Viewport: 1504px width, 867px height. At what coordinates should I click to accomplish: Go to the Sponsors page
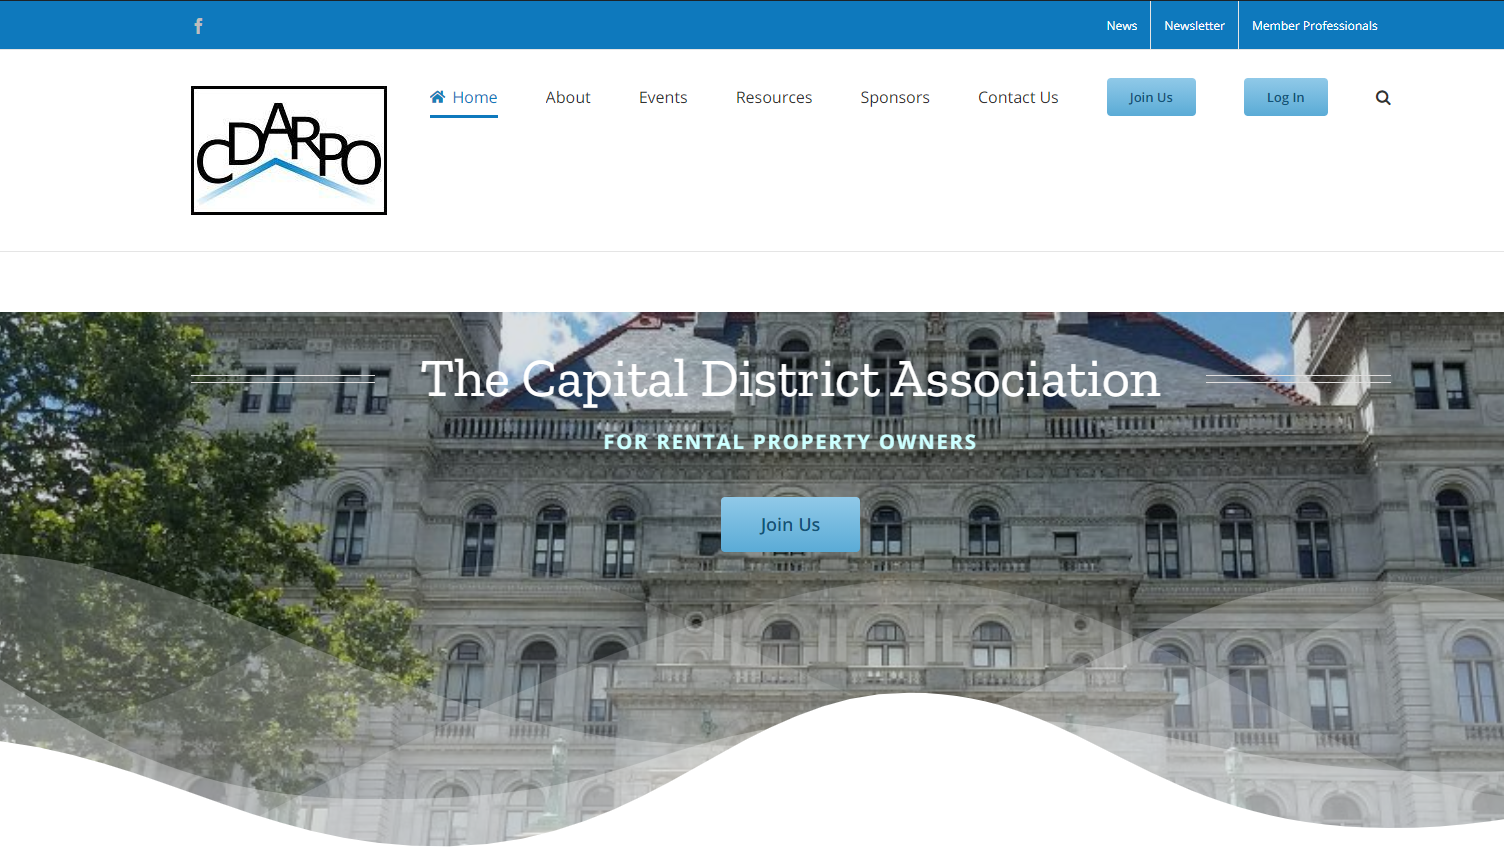pyautogui.click(x=895, y=98)
